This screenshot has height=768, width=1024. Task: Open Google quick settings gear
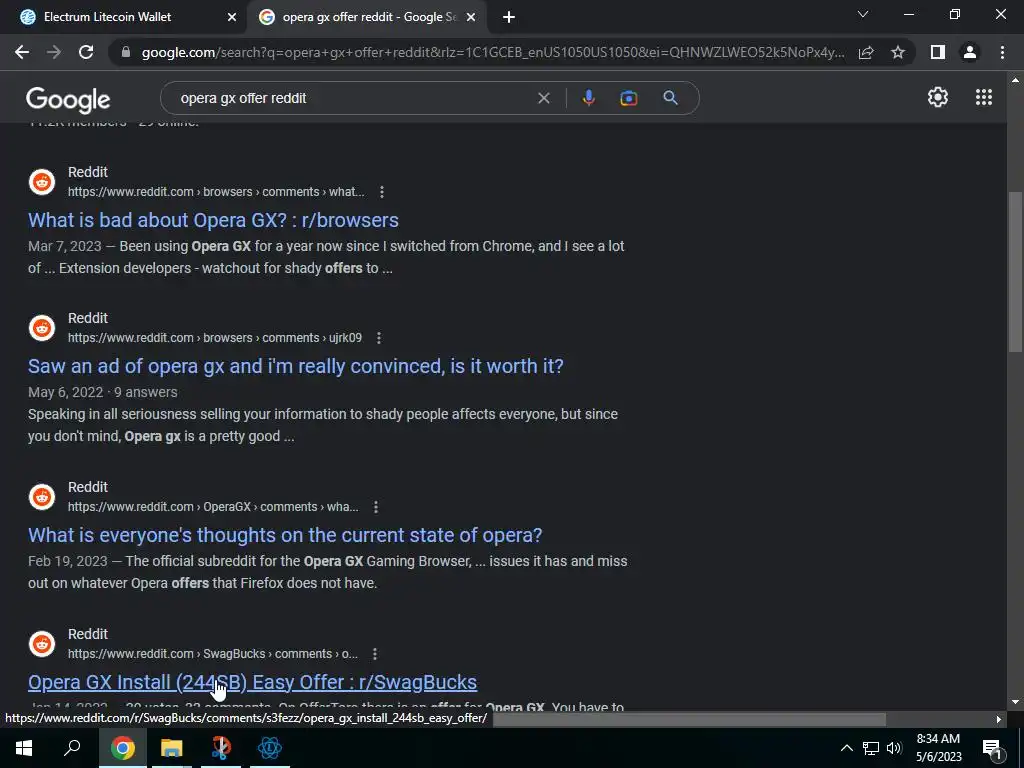pyautogui.click(x=938, y=97)
